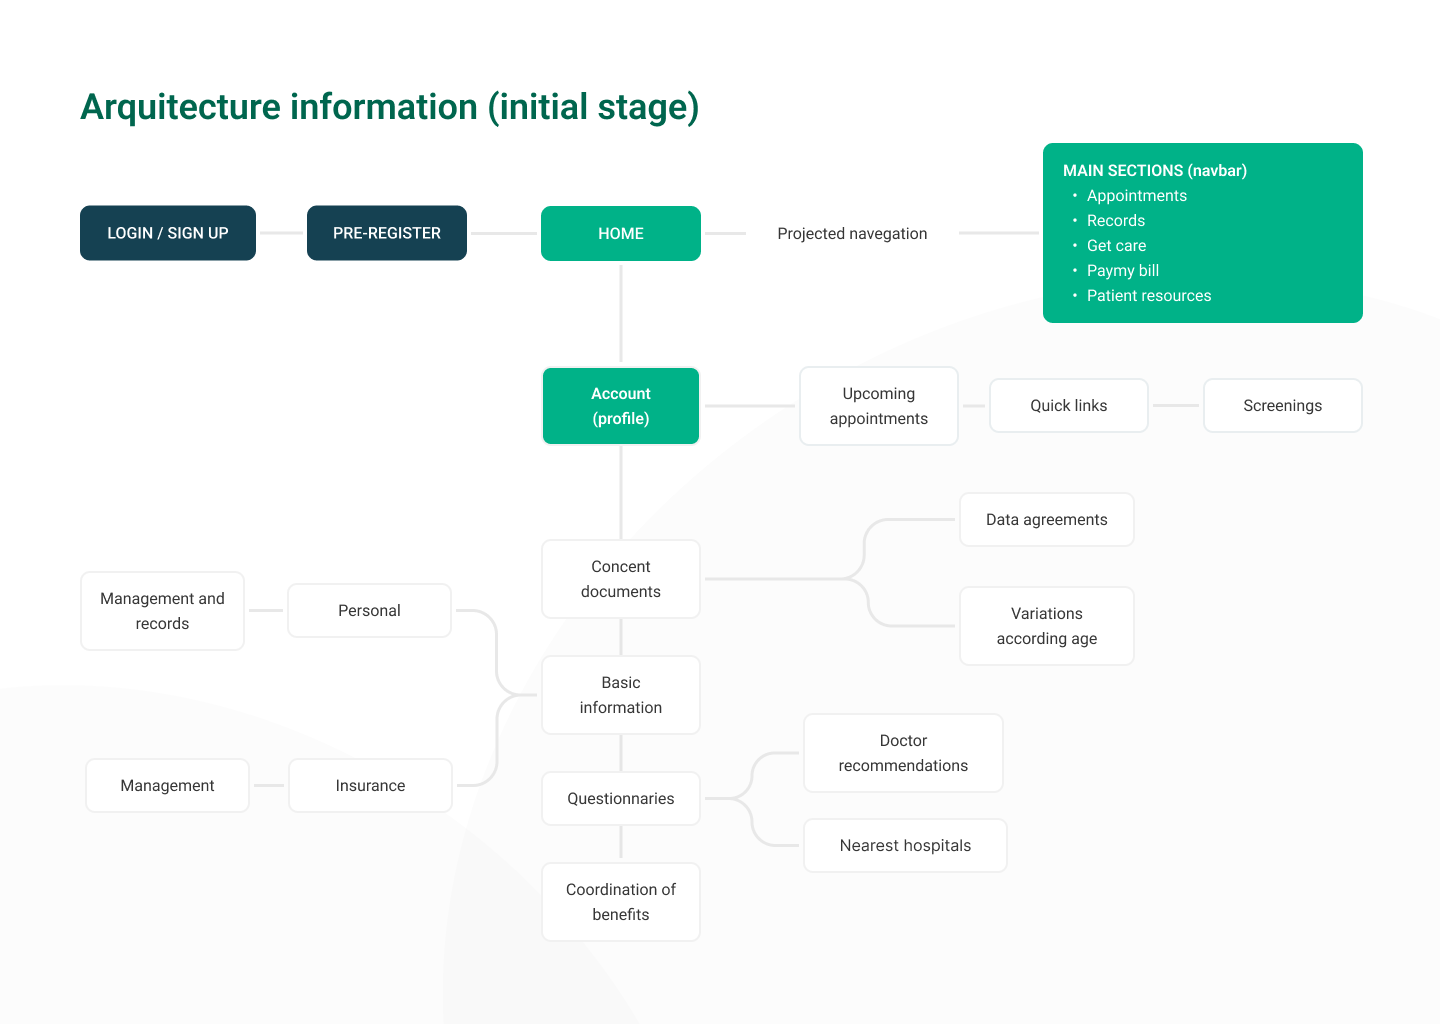Viewport: 1440px width, 1024px height.
Task: Click Variations according age box
Action: 1046,626
